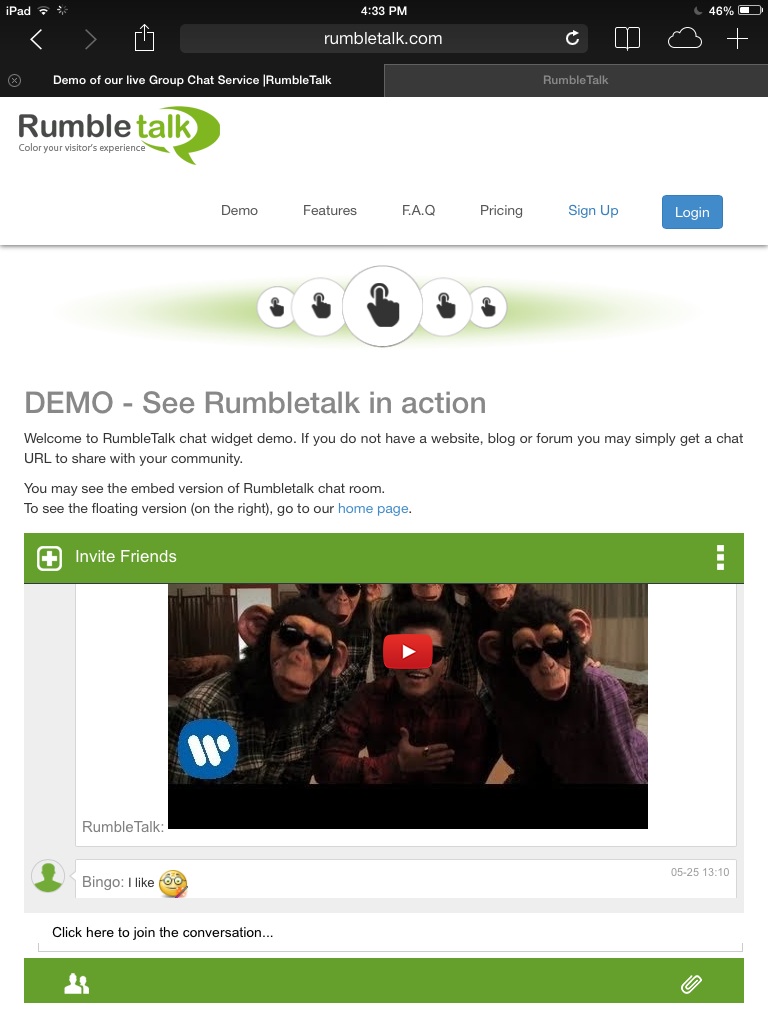Viewport: 768px width, 1024px height.
Task: Open iCloud tabs cloud icon
Action: point(684,39)
